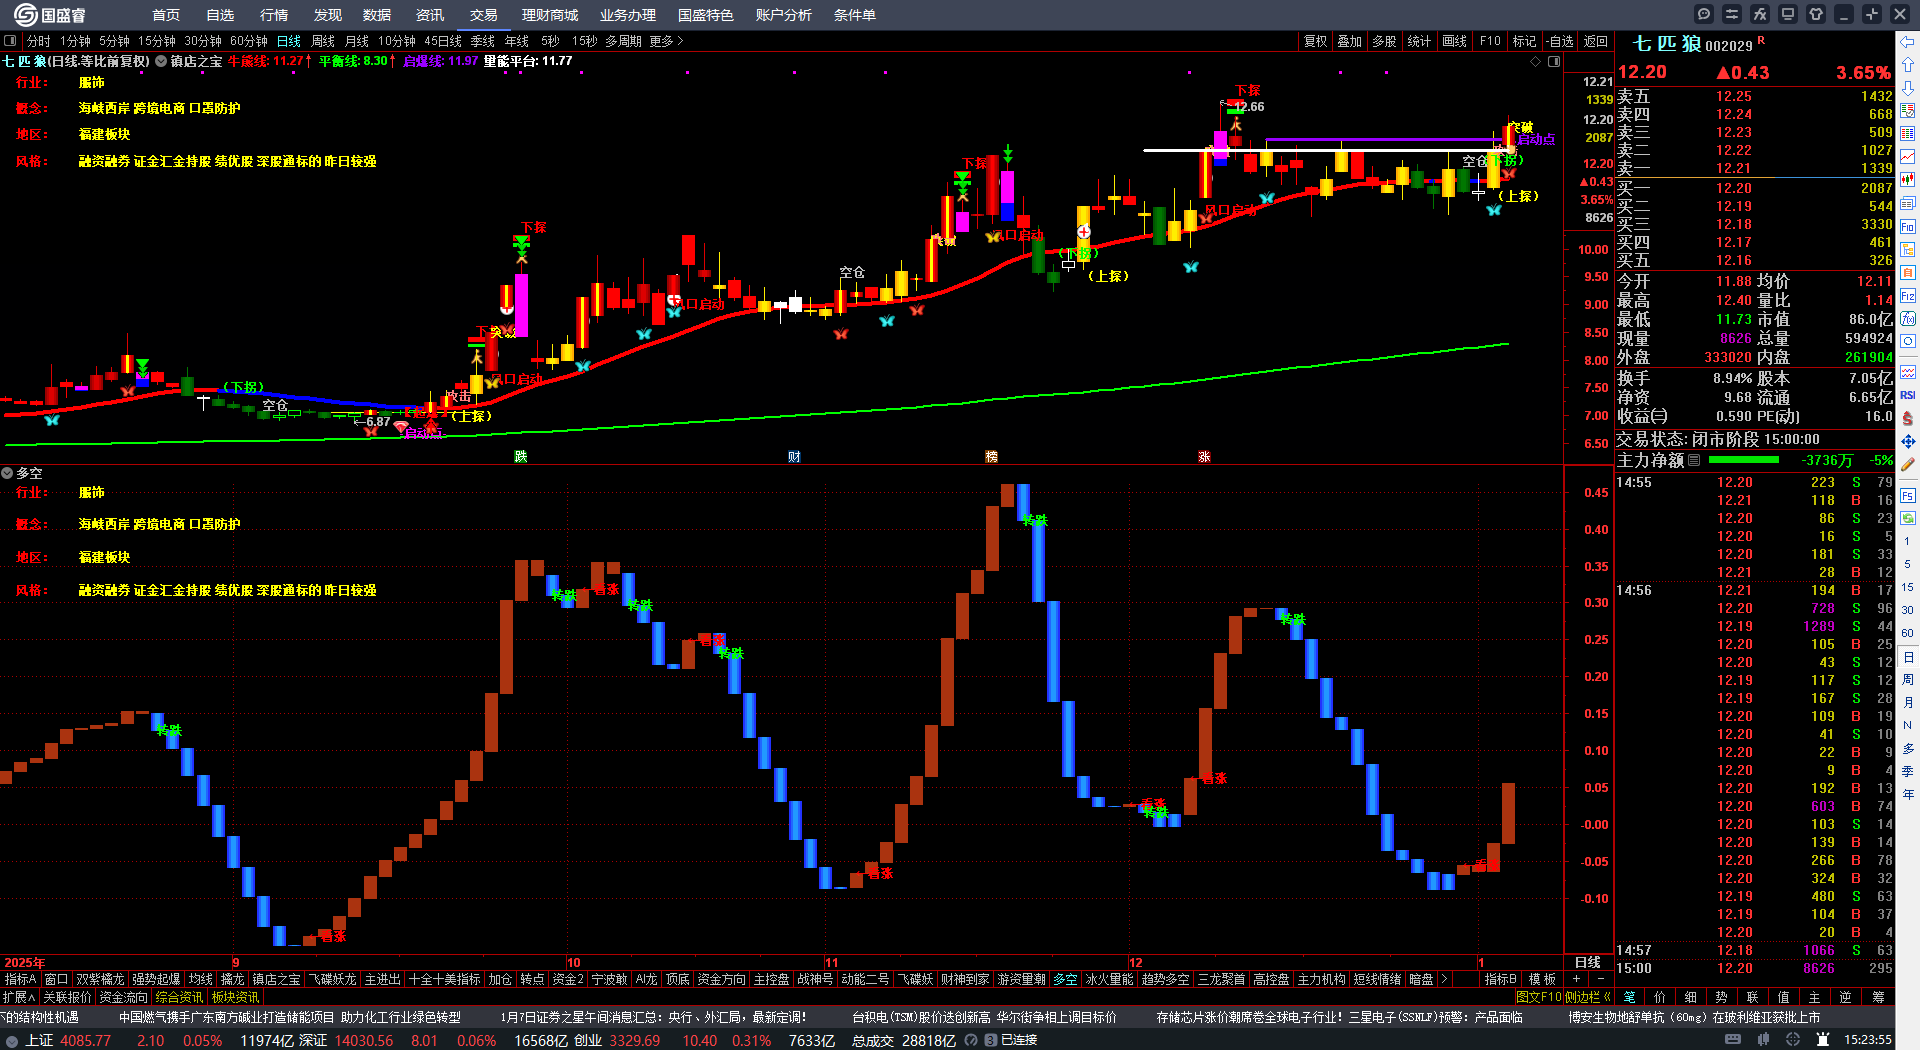Open the f(x) formula icon in sidebar
1920x1050 pixels.
1908,319
